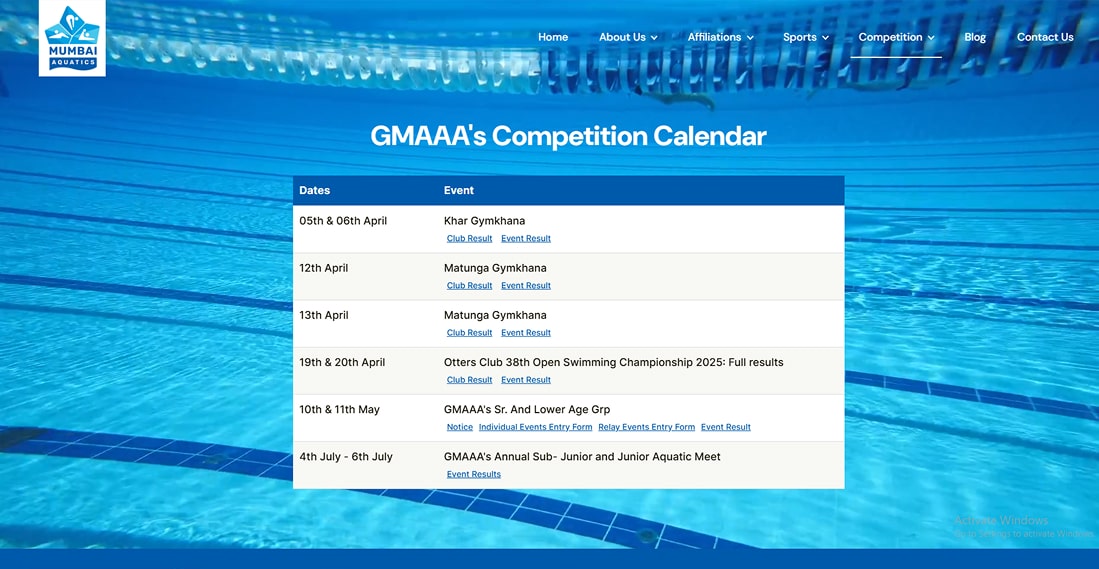Click the Mumbai Aquatics logo
Screen dimensions: 1099x569
pos(72,38)
